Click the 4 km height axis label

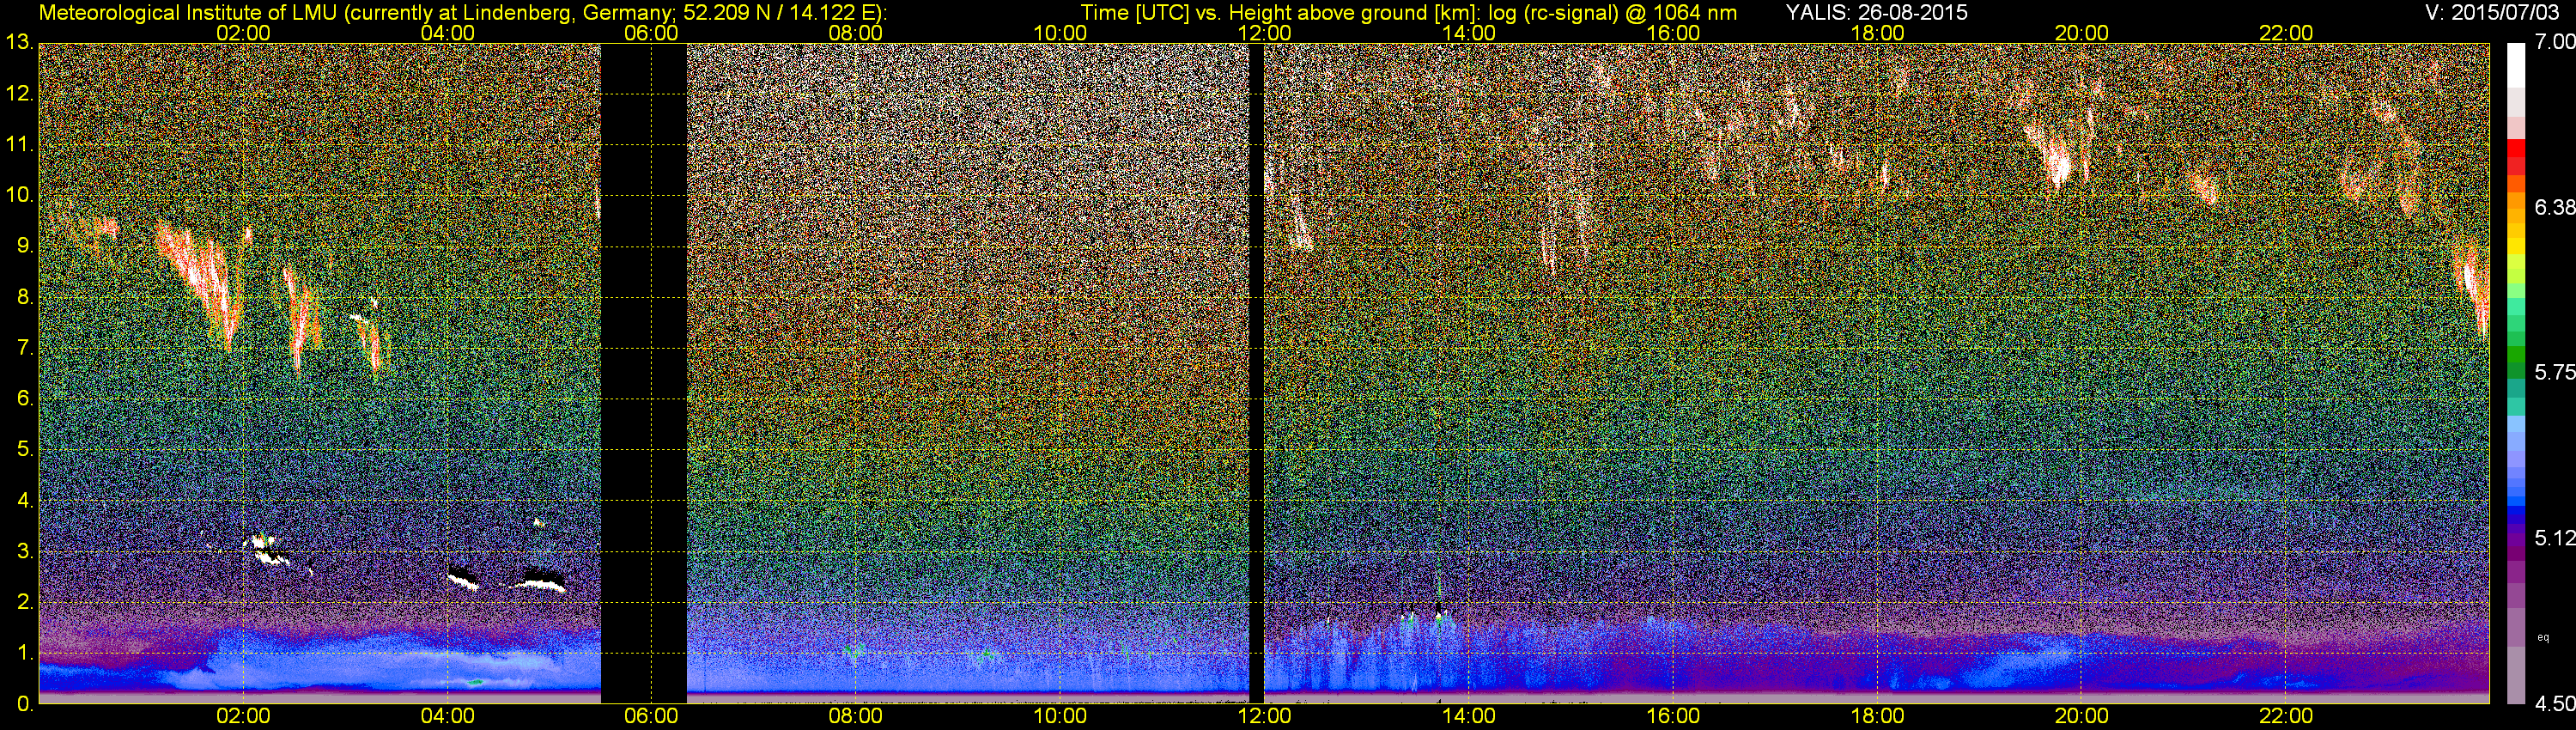pos(24,500)
